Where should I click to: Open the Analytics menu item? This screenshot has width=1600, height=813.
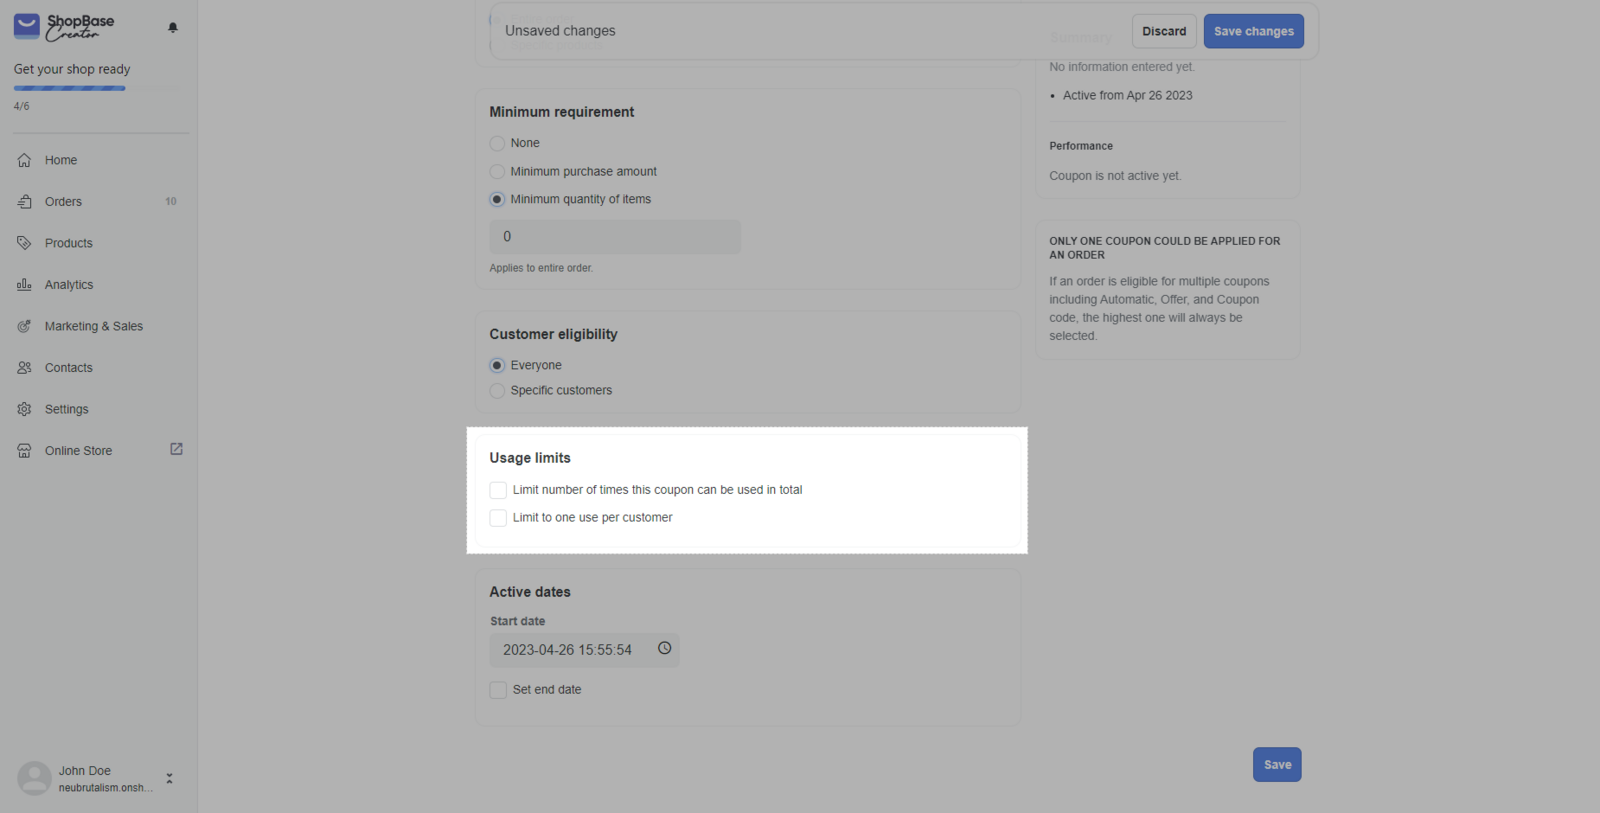pos(69,285)
